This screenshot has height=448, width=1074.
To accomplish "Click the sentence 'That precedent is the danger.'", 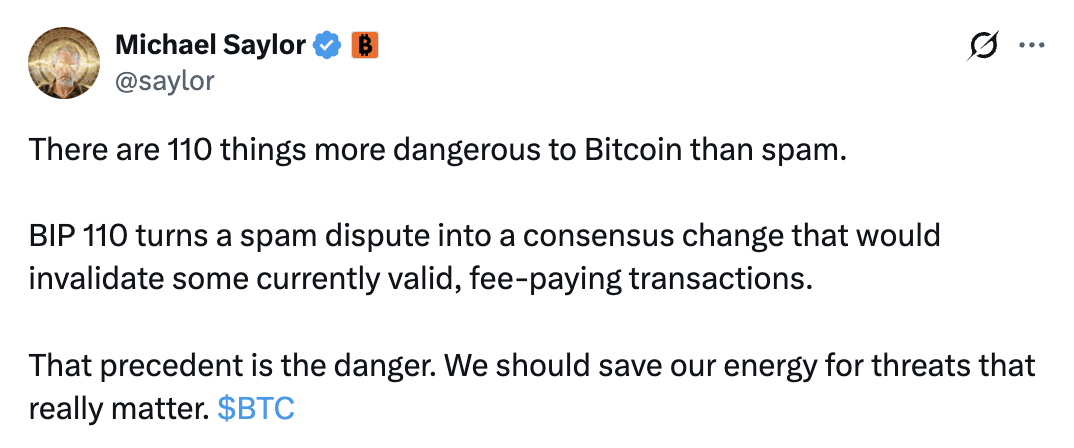I will click(x=234, y=366).
